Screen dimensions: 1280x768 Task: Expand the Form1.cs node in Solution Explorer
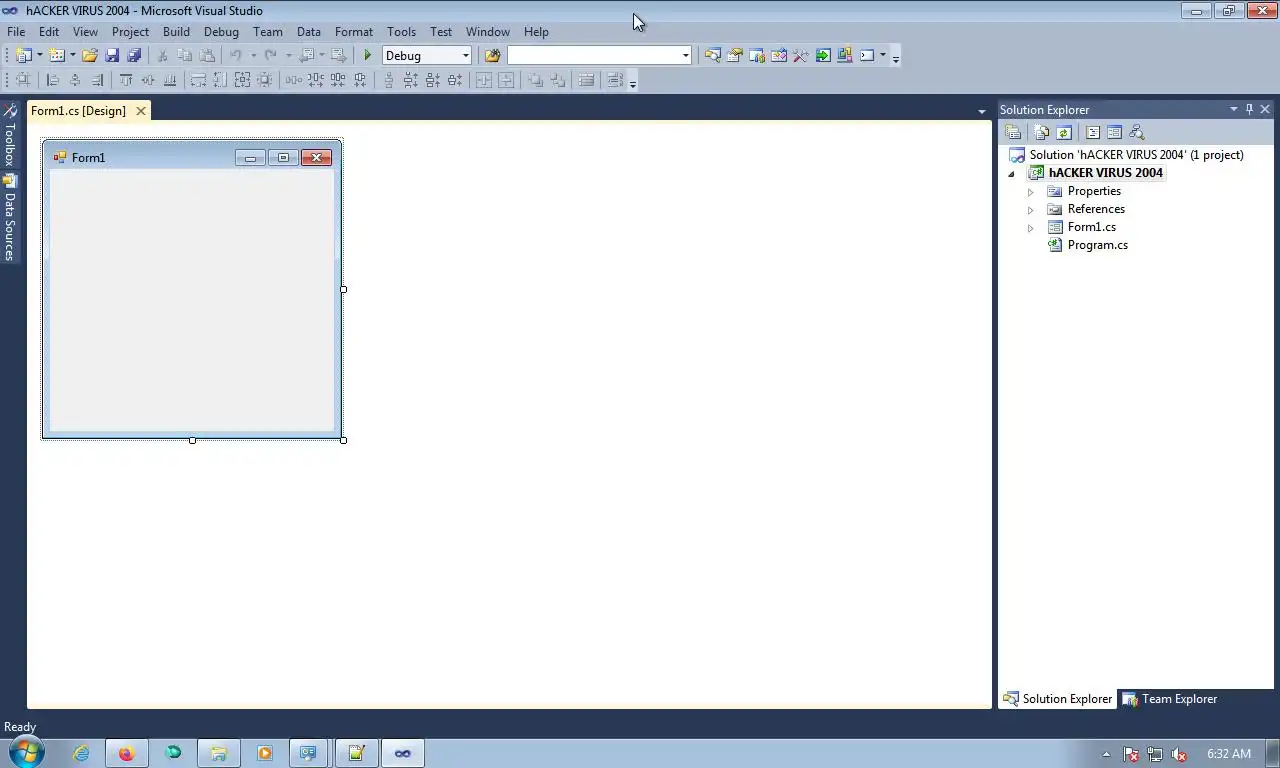click(1031, 227)
